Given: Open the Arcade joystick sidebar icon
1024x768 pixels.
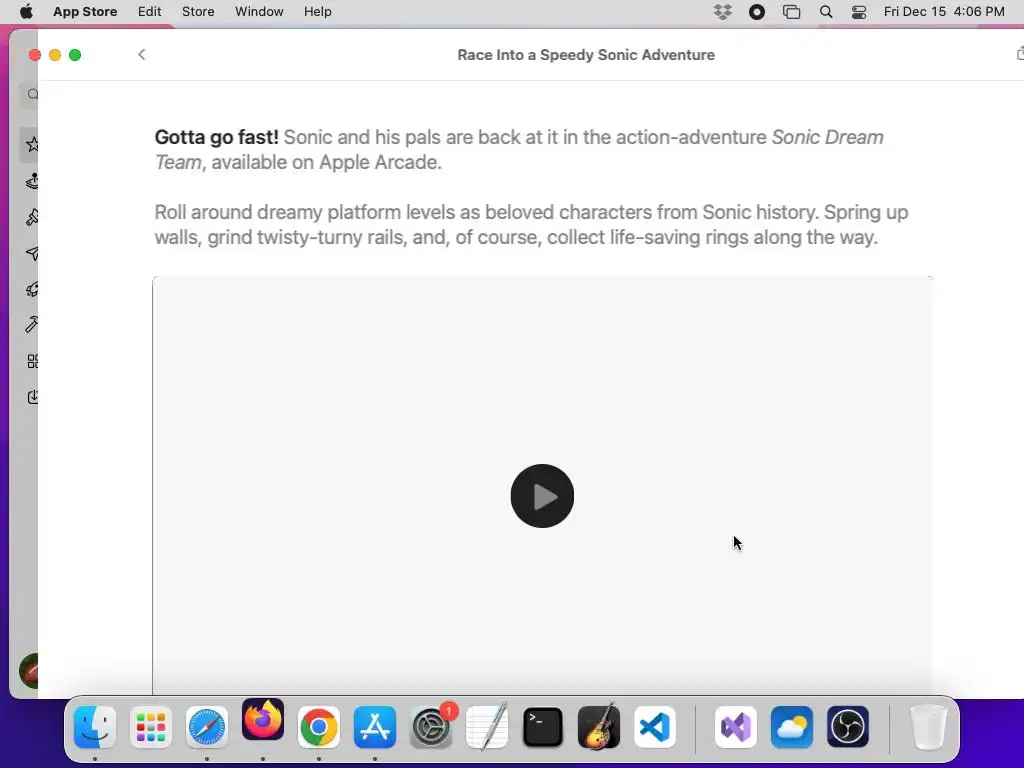Looking at the screenshot, I should click(32, 181).
